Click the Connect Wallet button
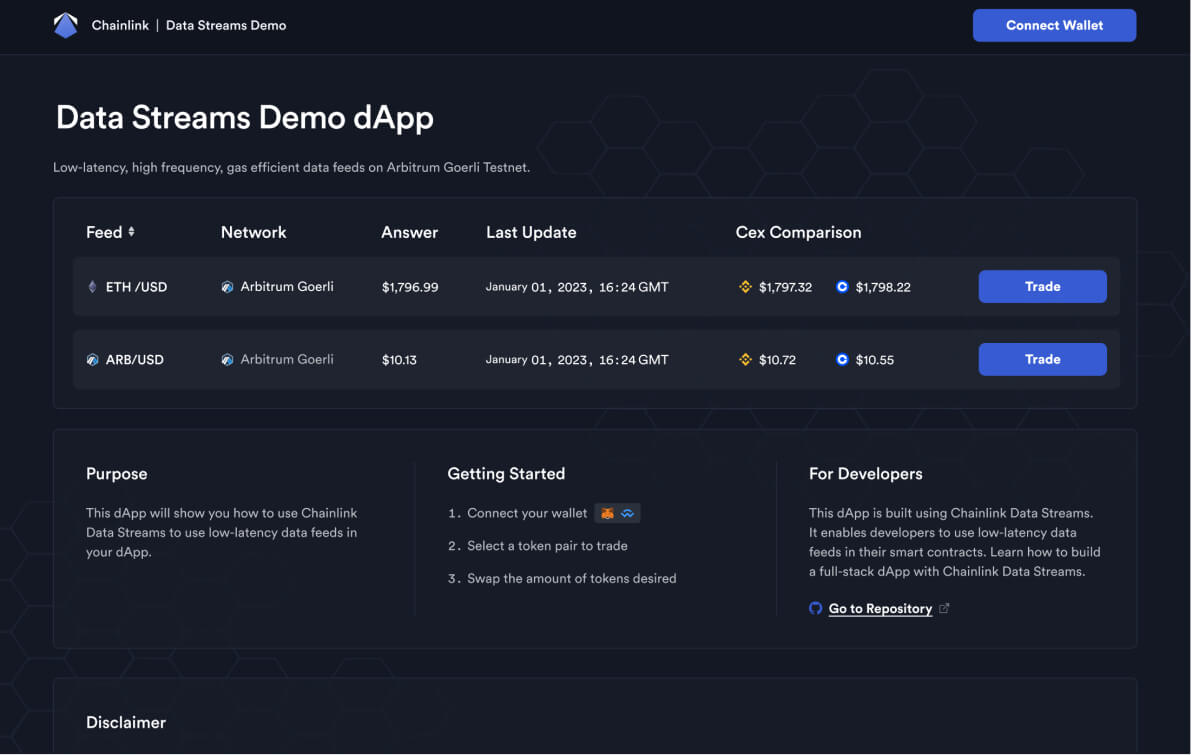The height and width of the screenshot is (755, 1191). tap(1054, 25)
